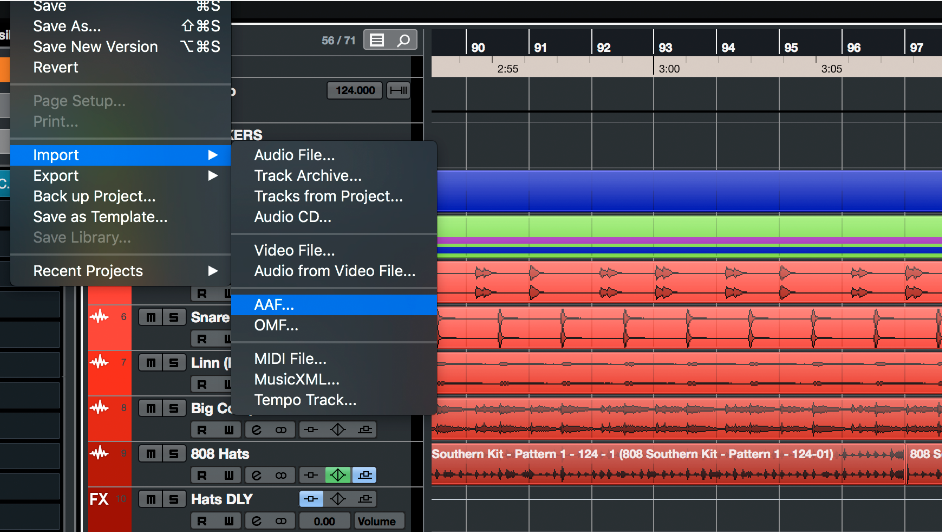Solo the Snare track

[x=174, y=317]
